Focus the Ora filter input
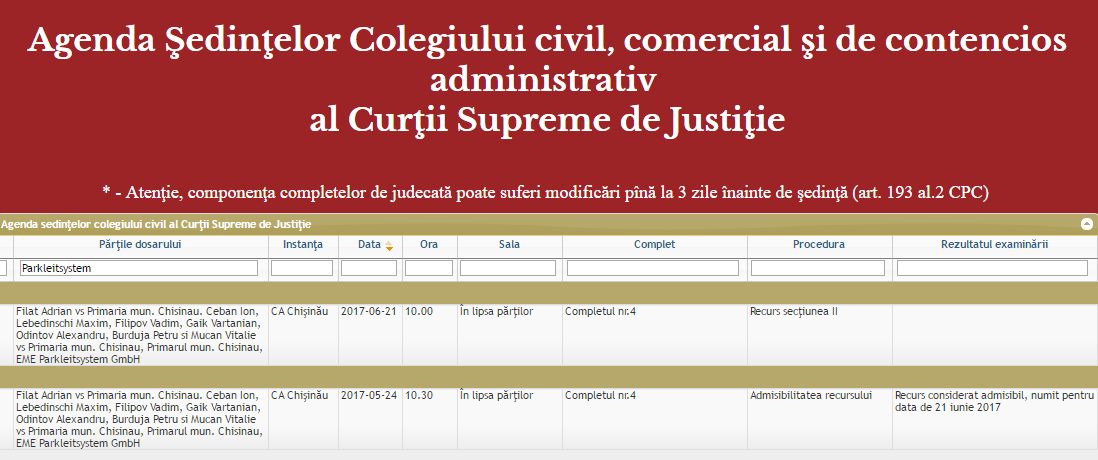The height and width of the screenshot is (460, 1098). [x=429, y=268]
